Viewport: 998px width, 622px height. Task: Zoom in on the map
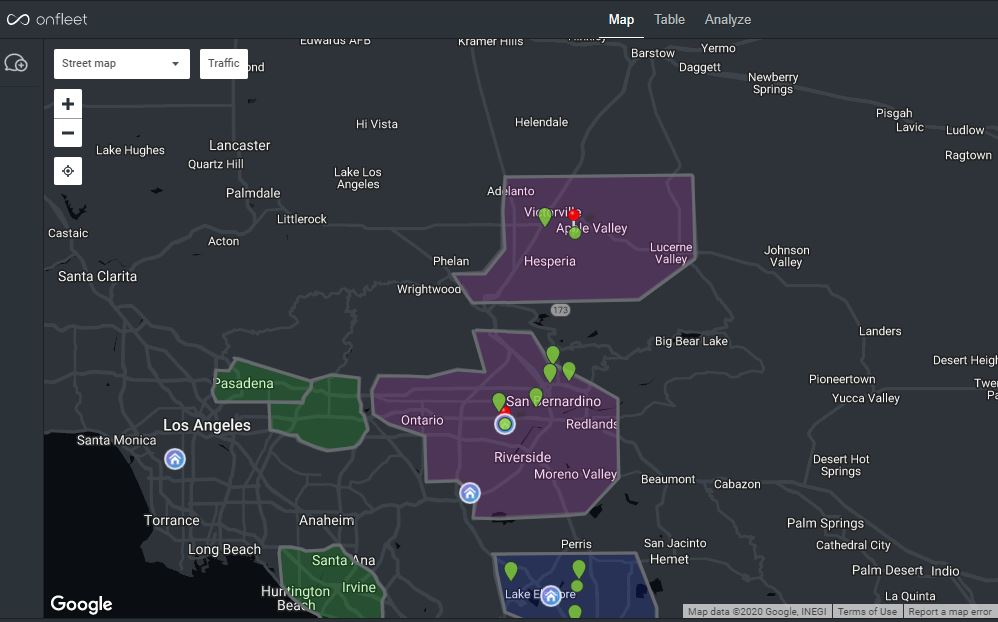tap(68, 104)
